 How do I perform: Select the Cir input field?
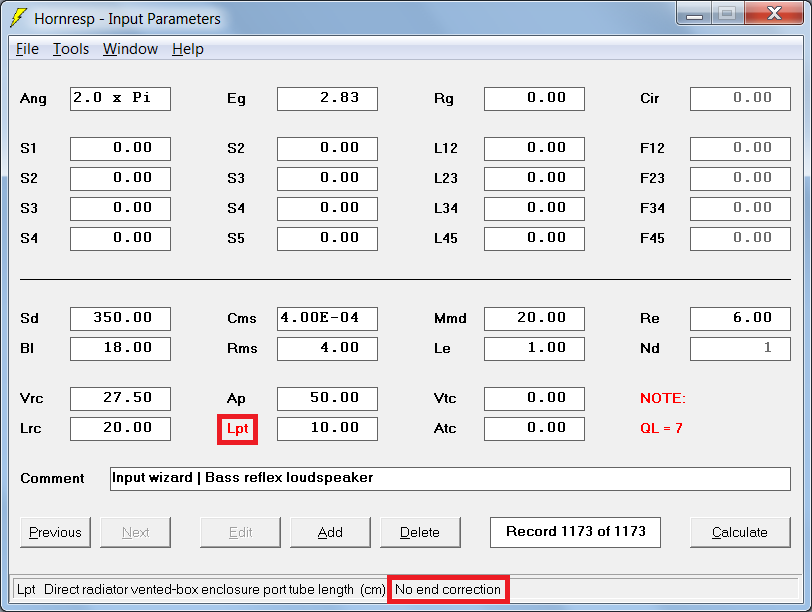(741, 99)
